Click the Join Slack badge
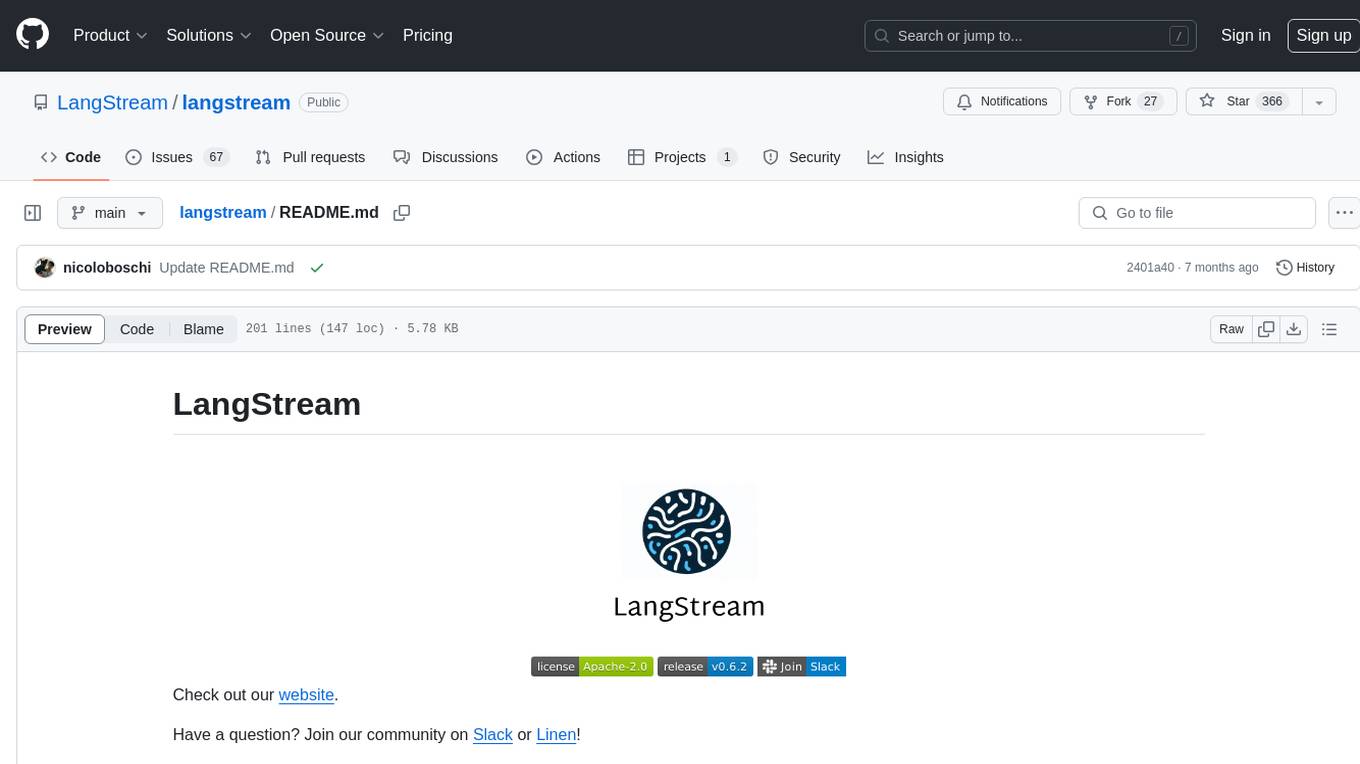 801,667
